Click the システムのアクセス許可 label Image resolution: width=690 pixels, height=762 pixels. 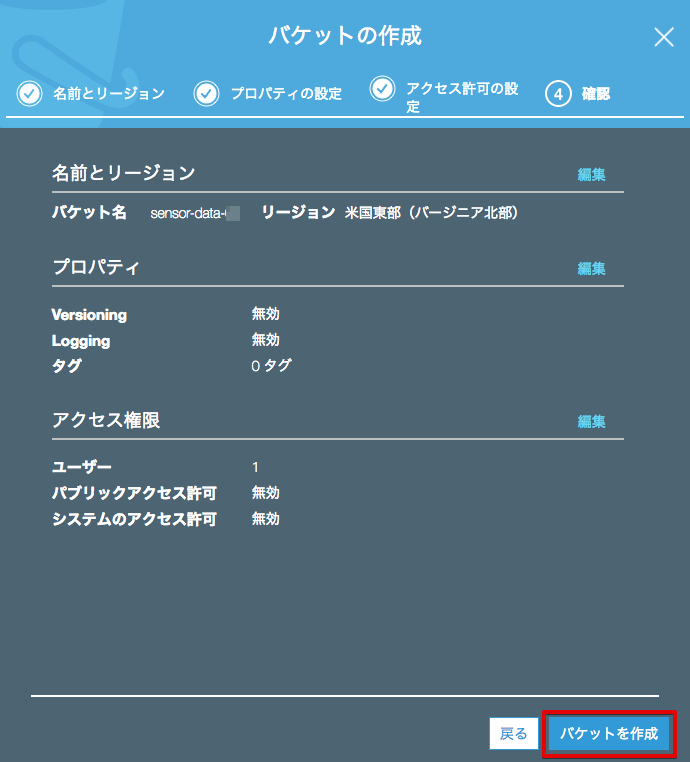(x=134, y=520)
